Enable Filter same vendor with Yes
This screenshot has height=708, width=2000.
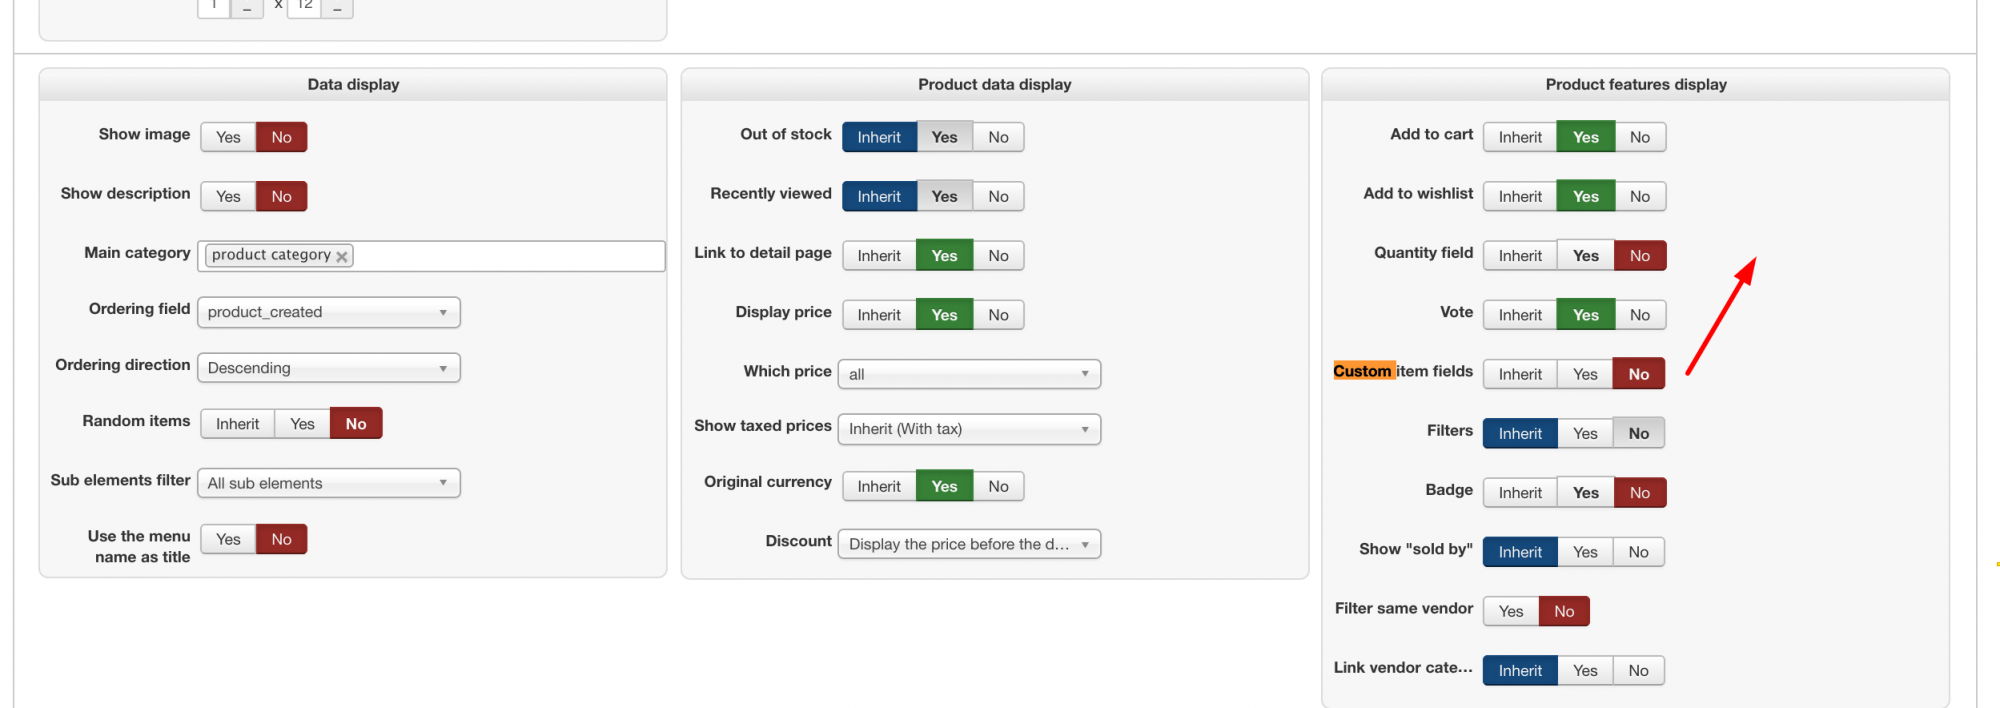click(1511, 611)
